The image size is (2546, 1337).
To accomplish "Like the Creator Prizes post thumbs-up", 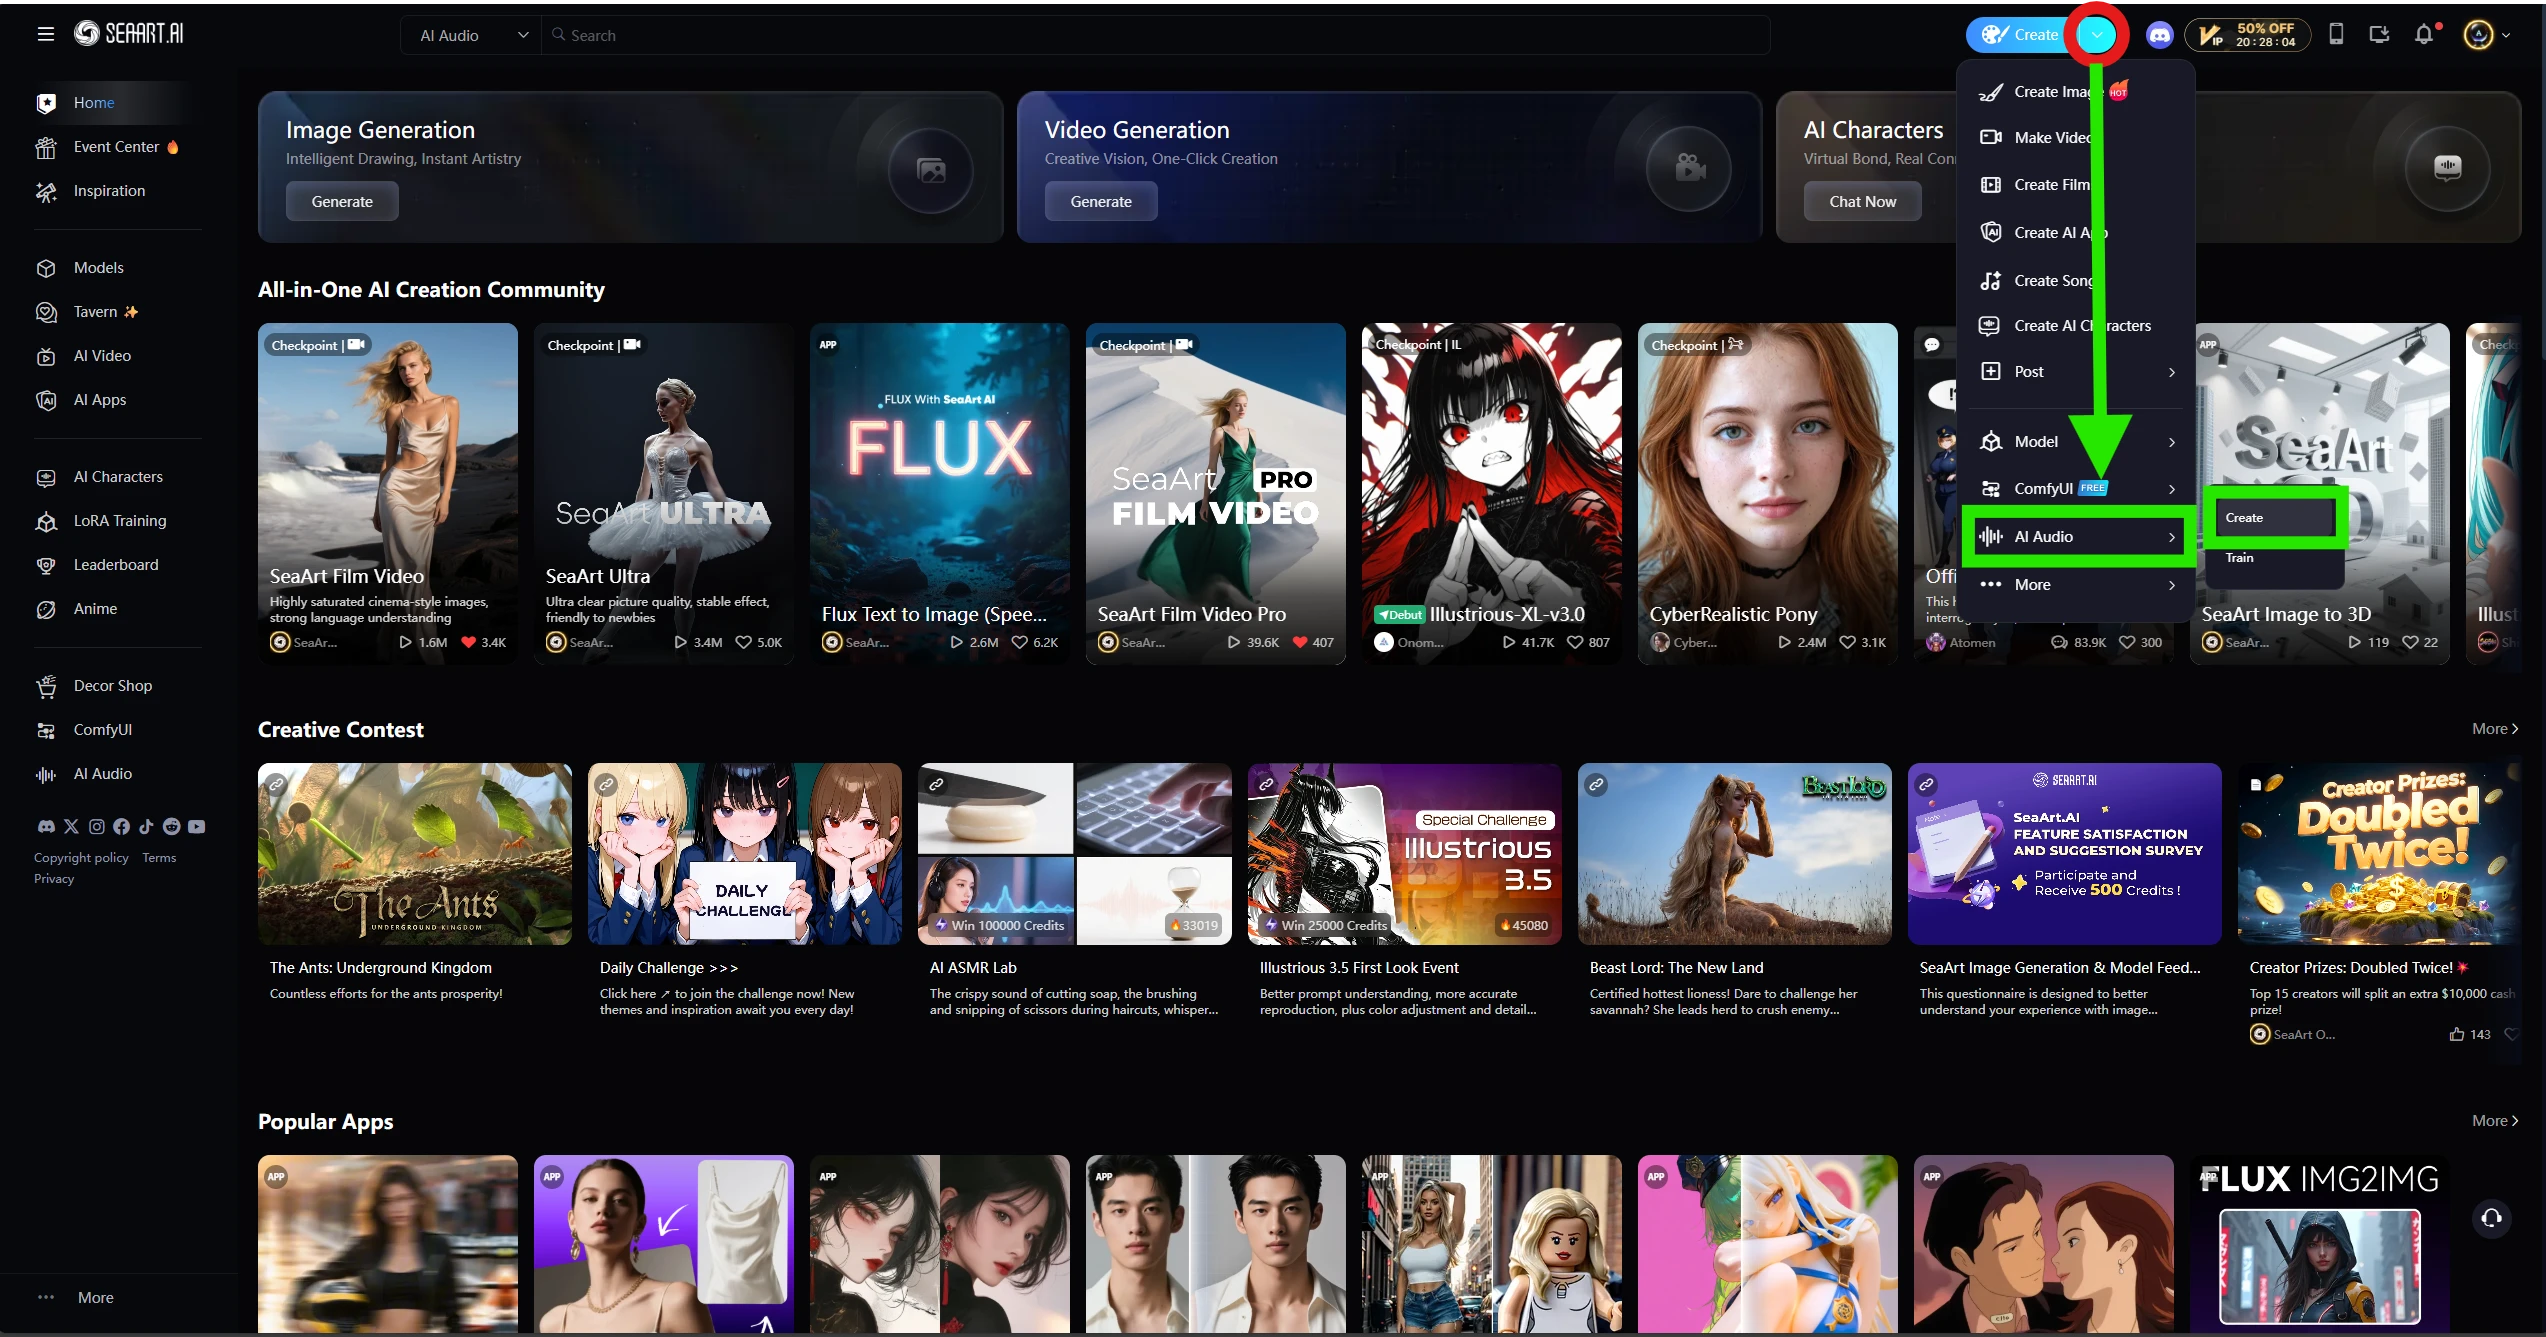I will (x=2456, y=1034).
